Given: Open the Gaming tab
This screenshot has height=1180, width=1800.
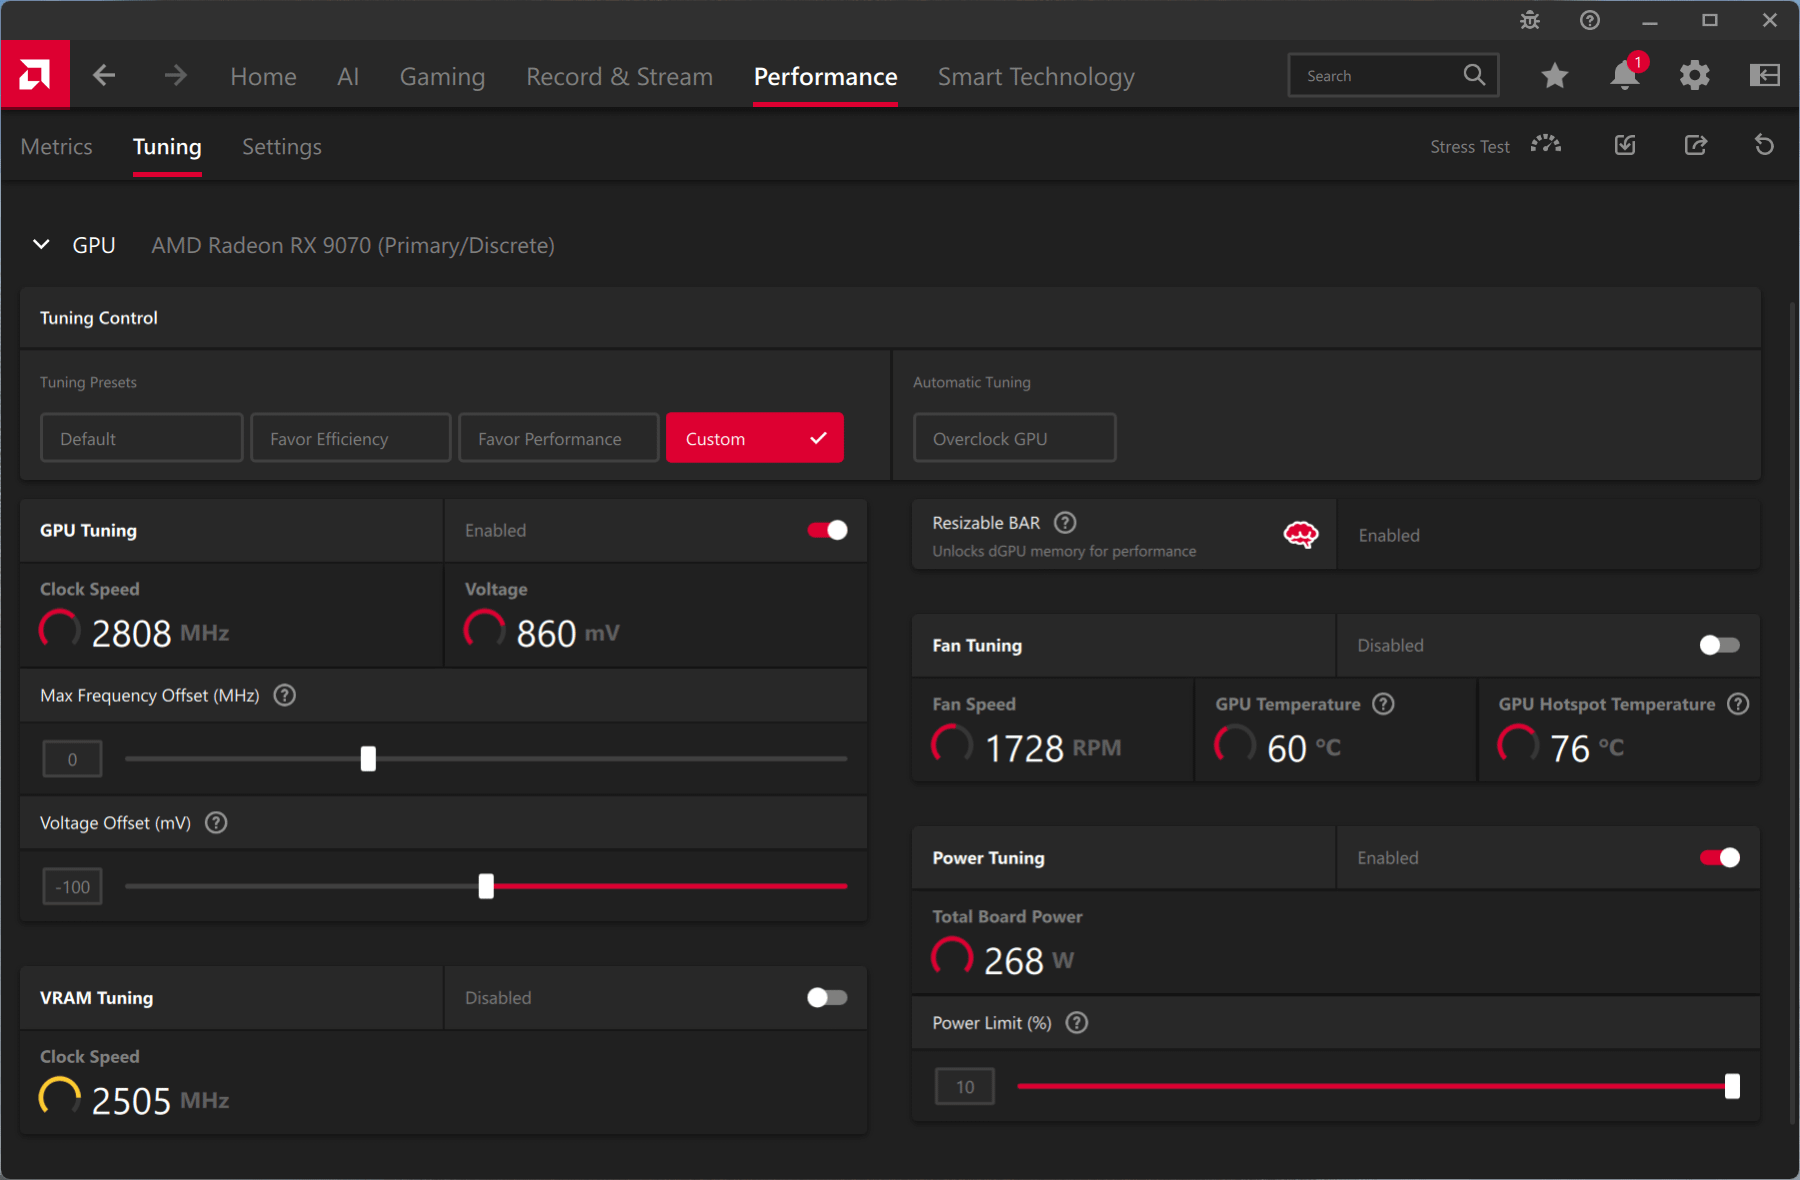Looking at the screenshot, I should tap(442, 76).
